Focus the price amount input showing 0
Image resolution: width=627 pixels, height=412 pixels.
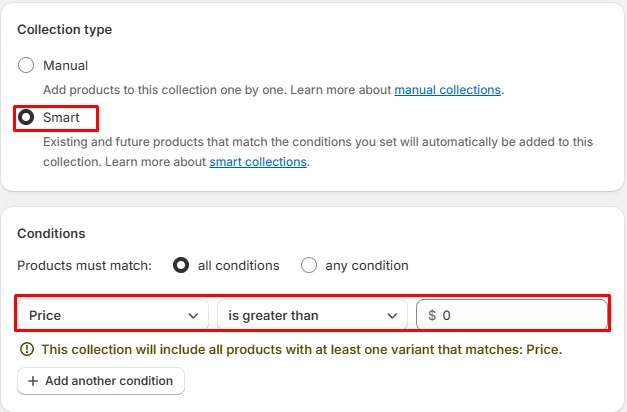click(520, 315)
